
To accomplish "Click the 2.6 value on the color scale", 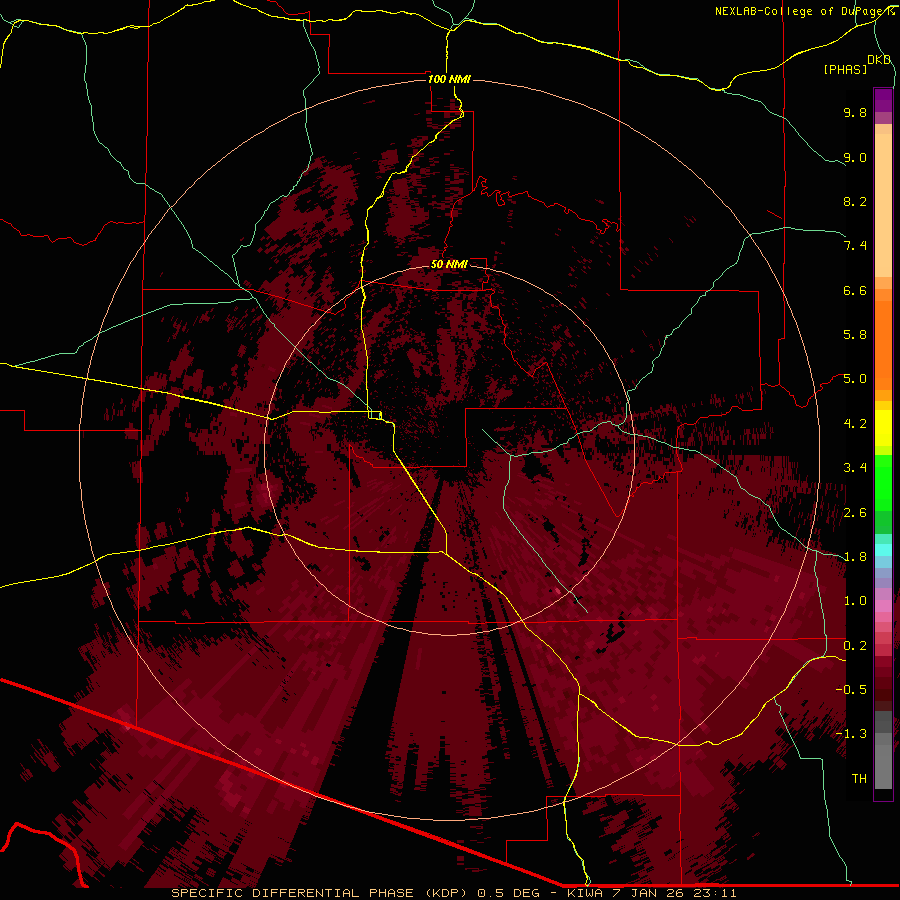I will click(x=855, y=512).
